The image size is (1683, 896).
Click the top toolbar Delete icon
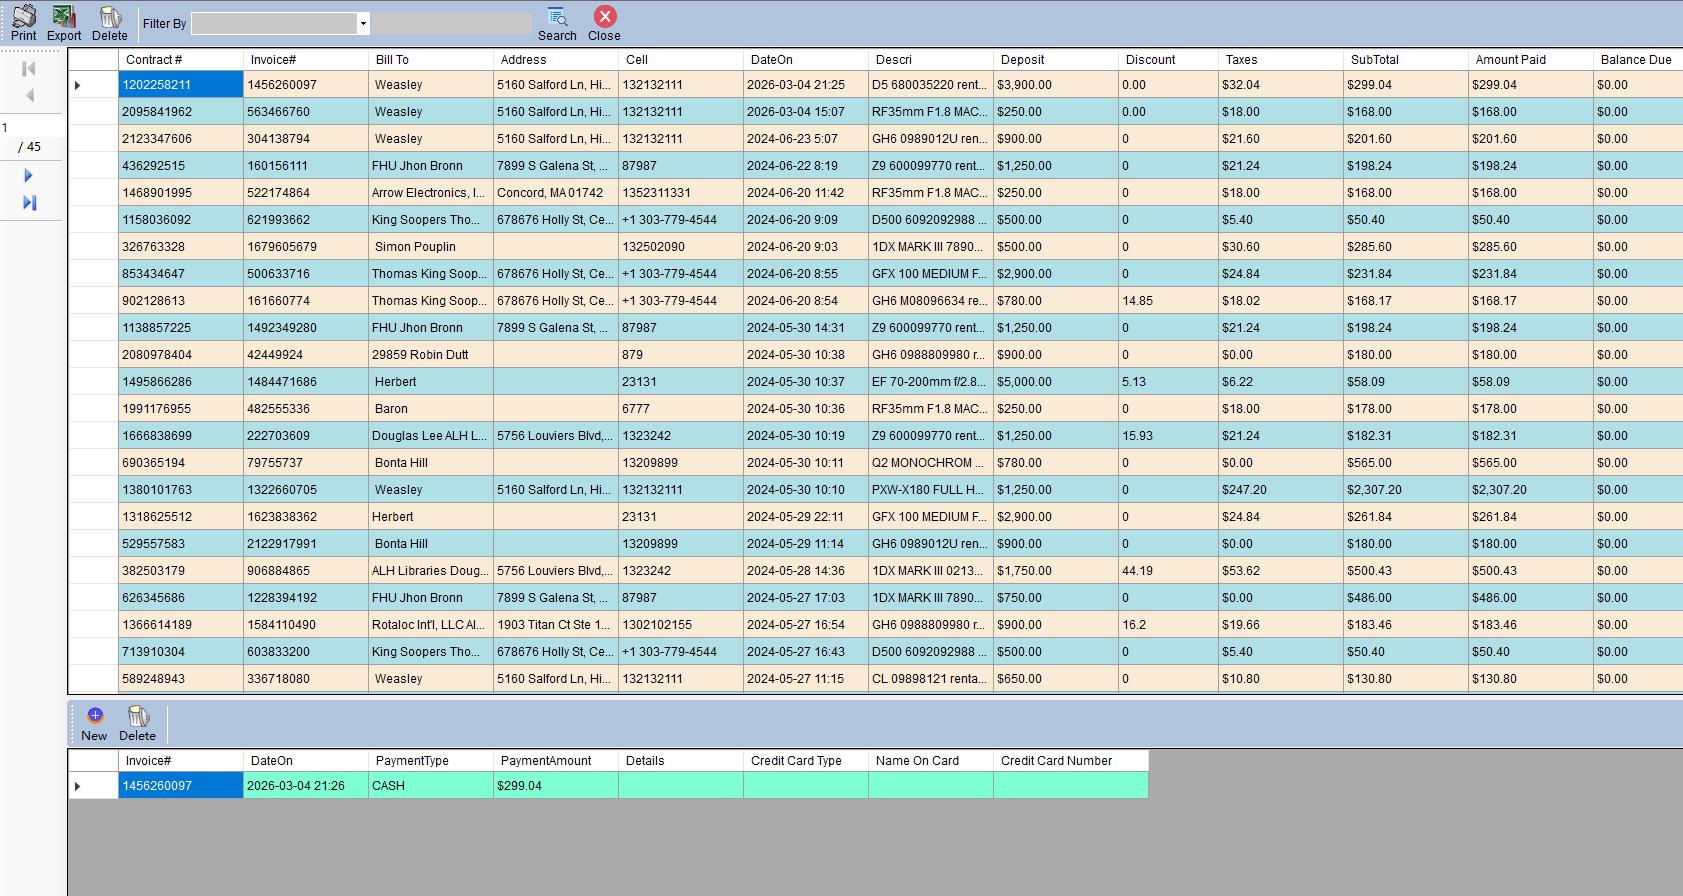tap(110, 23)
